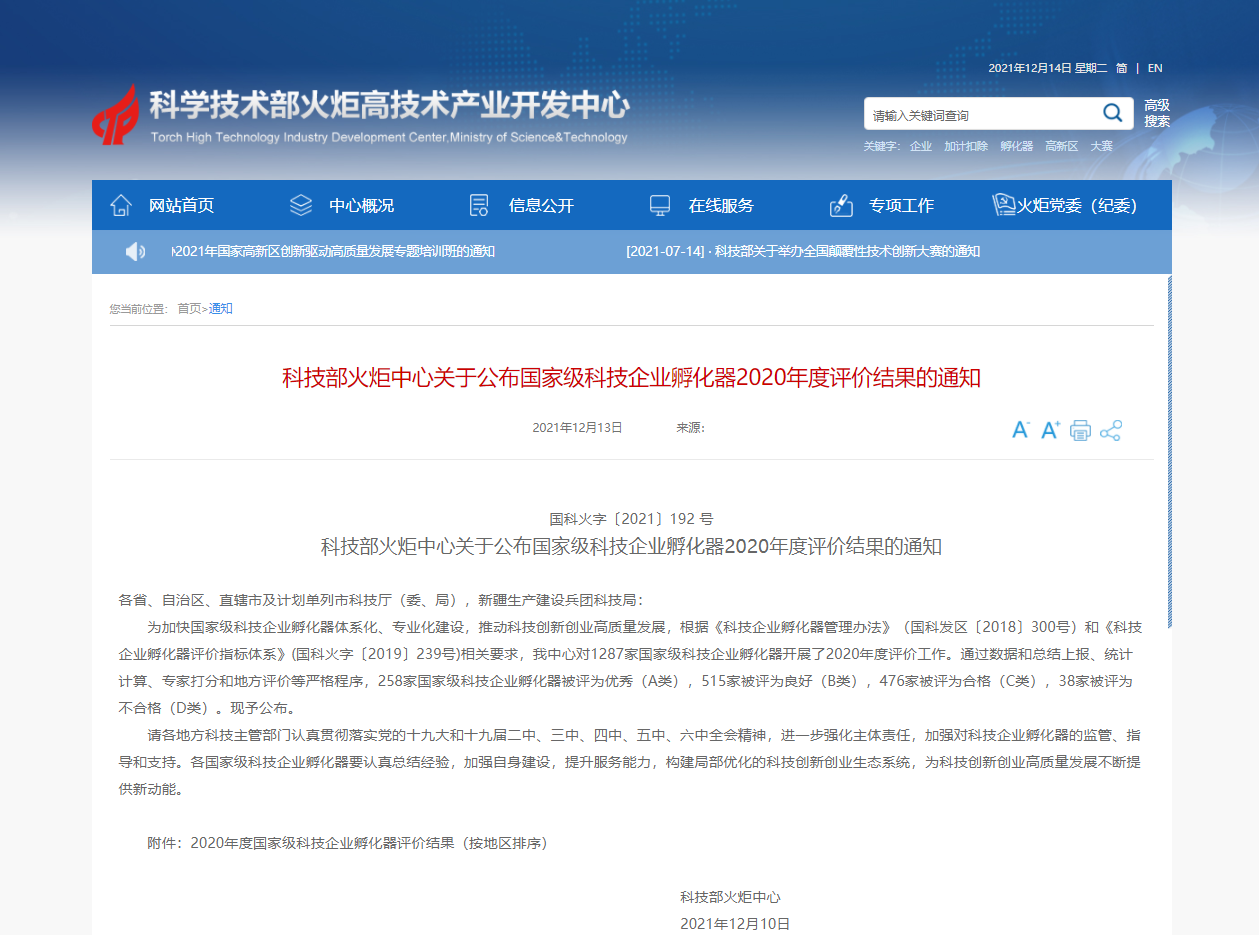Open the 信息公开 menu item
Image resolution: width=1259 pixels, height=935 pixels.
542,205
